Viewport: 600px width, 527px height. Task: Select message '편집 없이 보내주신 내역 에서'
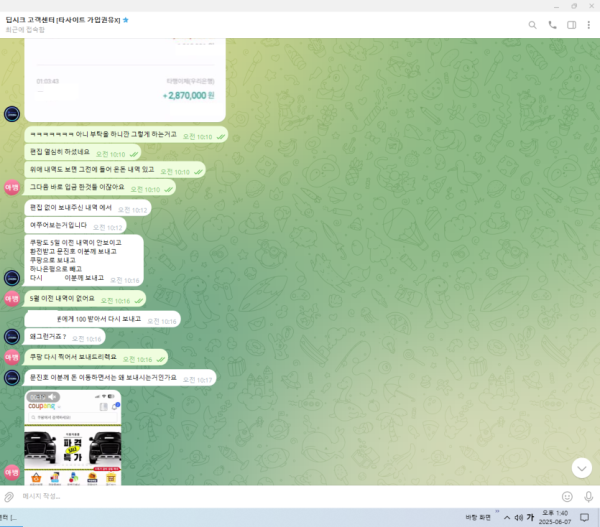[88, 208]
